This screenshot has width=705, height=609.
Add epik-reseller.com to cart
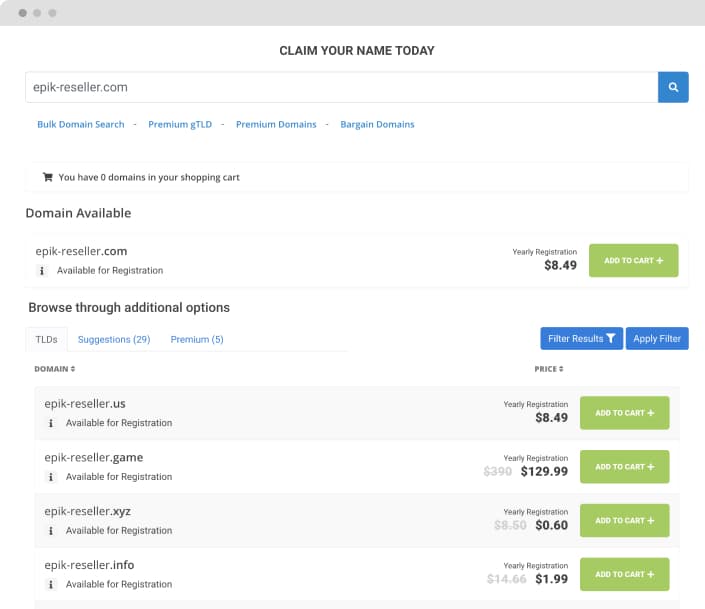(634, 260)
